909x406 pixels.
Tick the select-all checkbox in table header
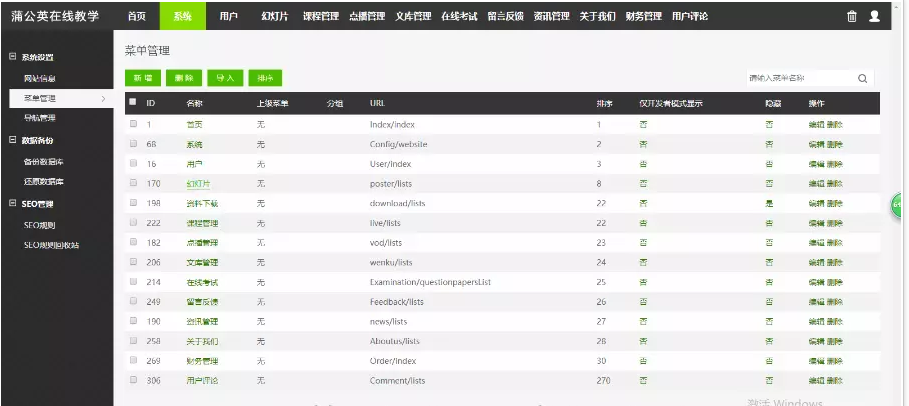pos(133,102)
